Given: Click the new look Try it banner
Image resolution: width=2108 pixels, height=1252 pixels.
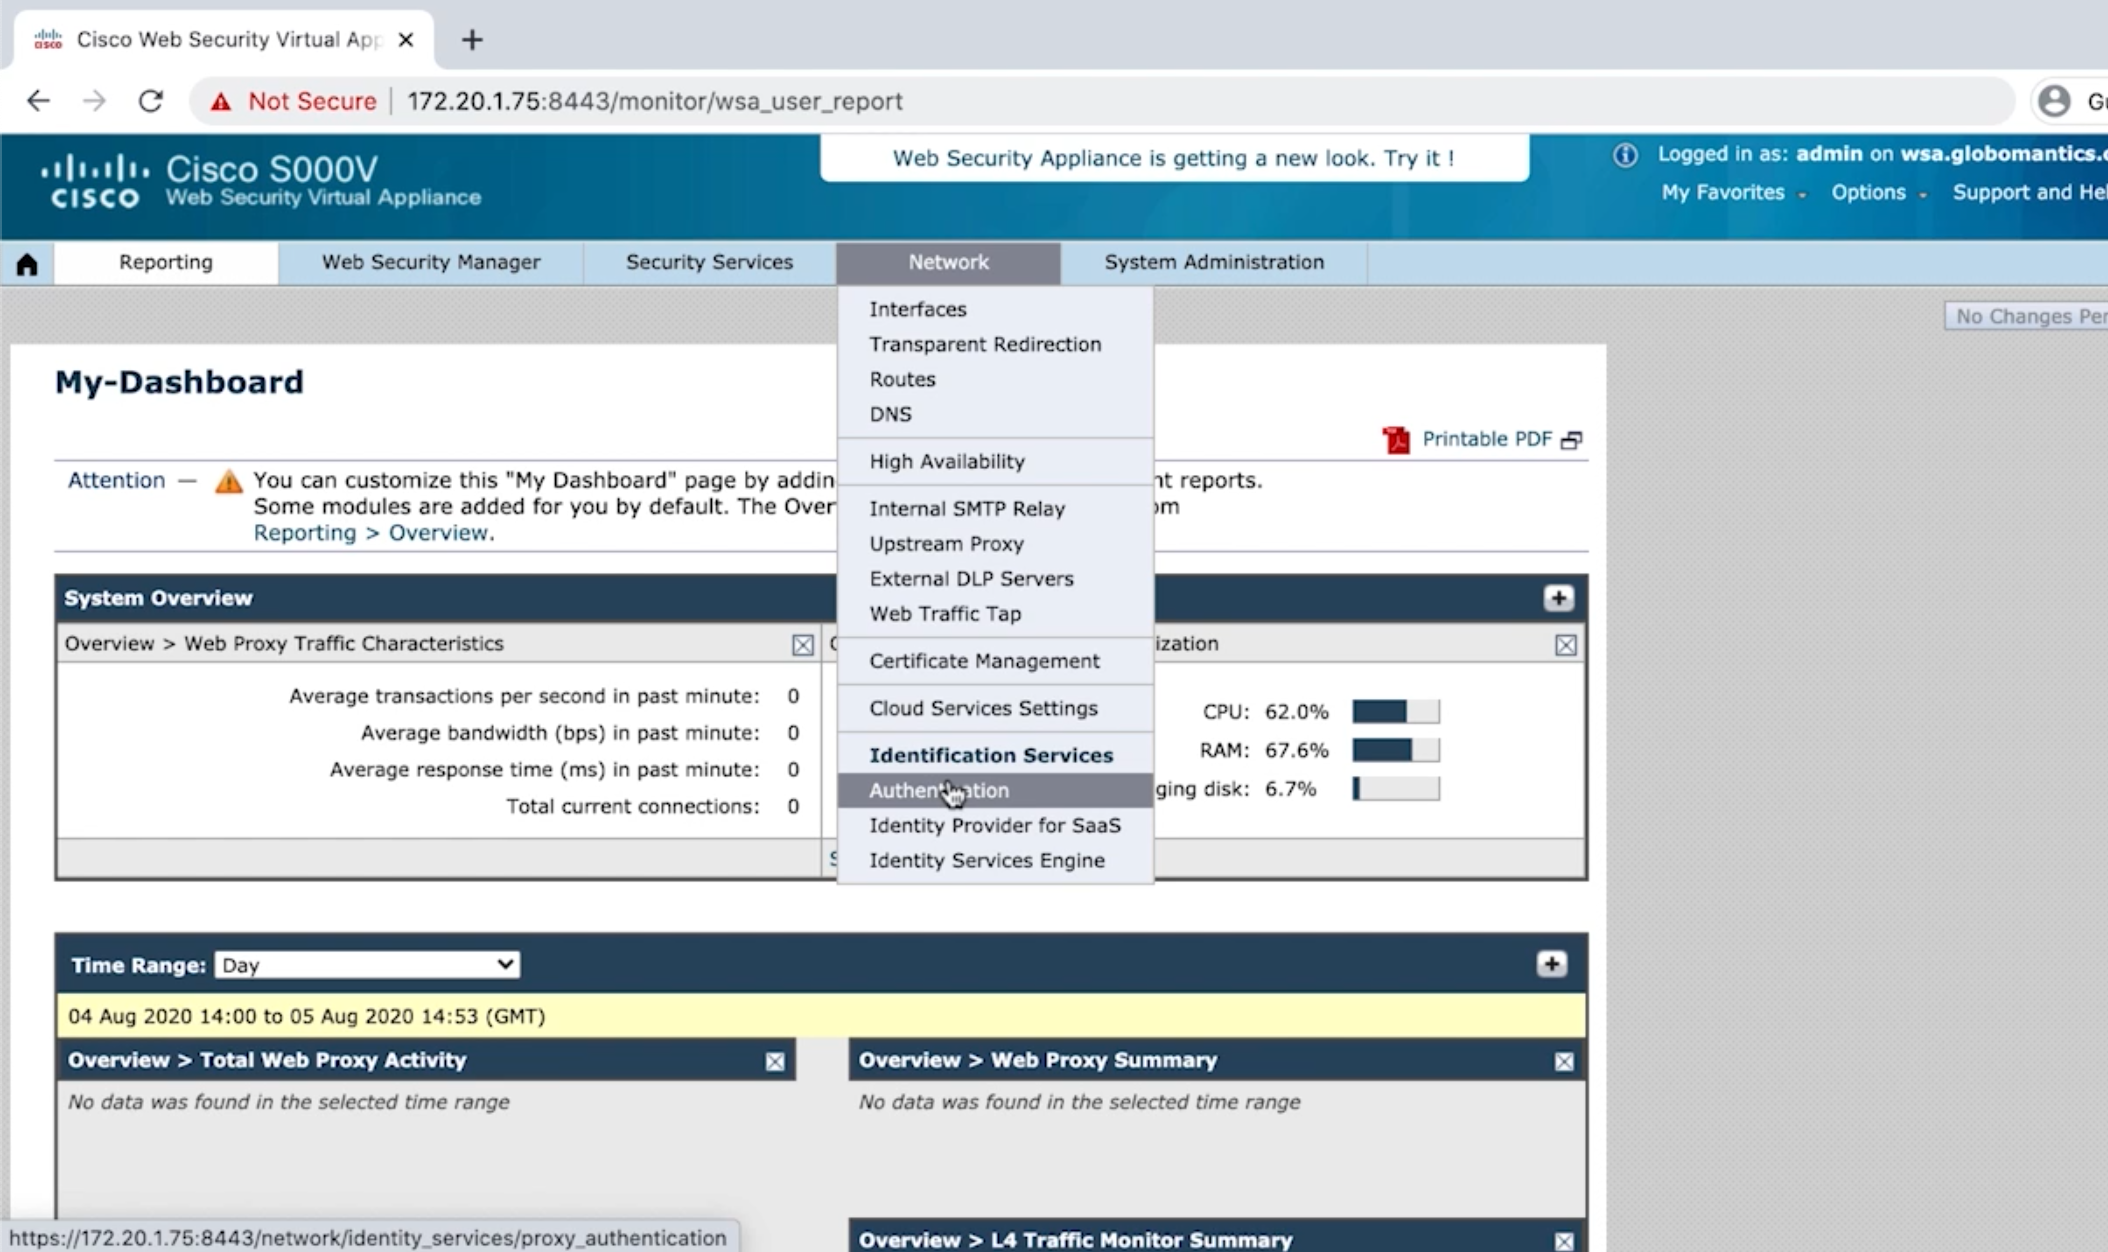Looking at the screenshot, I should tap(1174, 158).
